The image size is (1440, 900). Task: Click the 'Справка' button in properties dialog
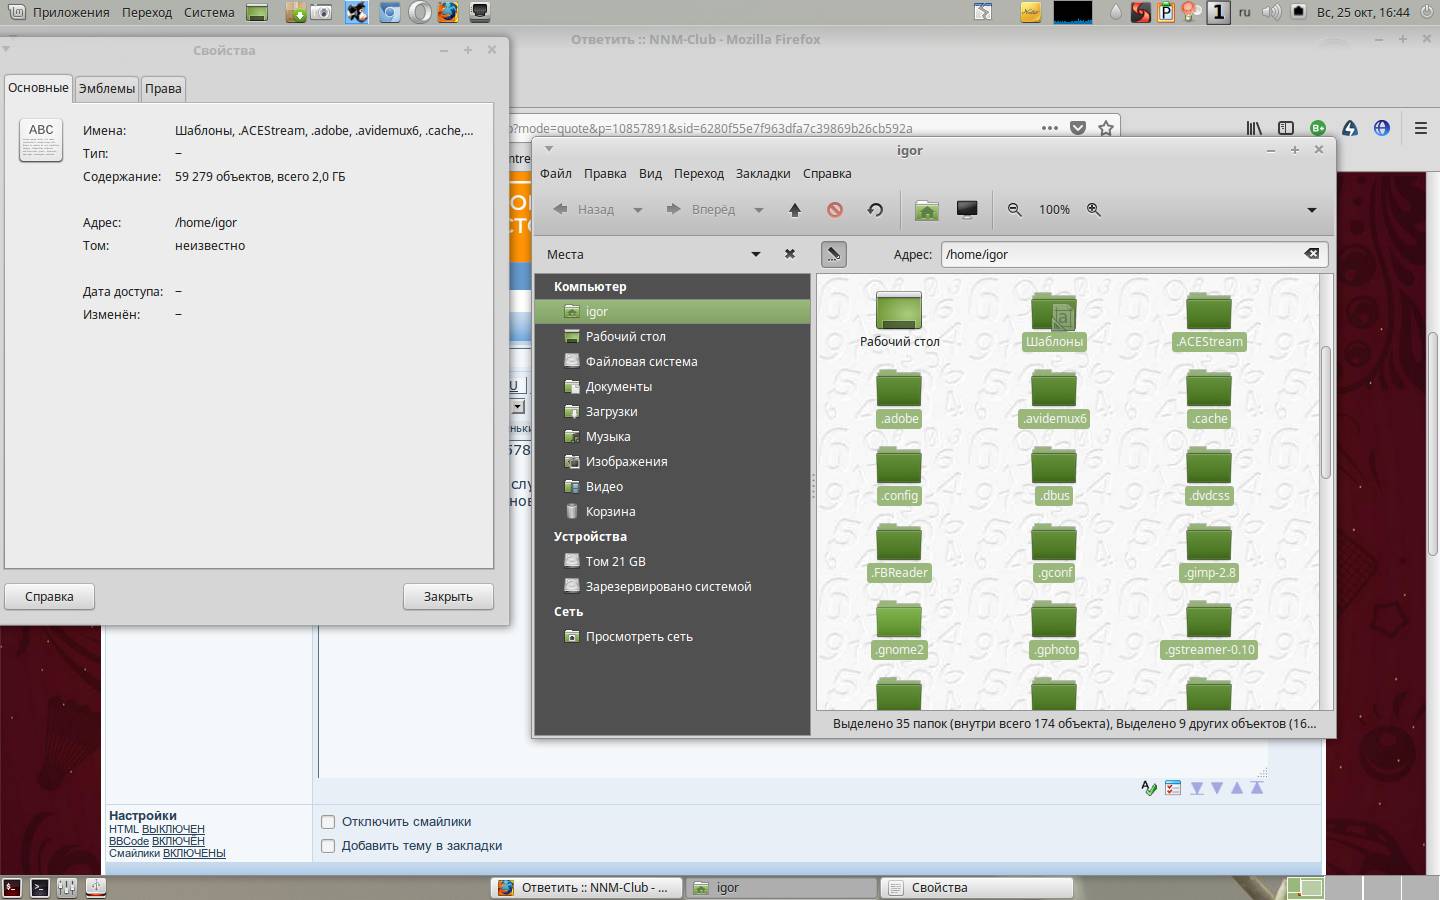(49, 597)
